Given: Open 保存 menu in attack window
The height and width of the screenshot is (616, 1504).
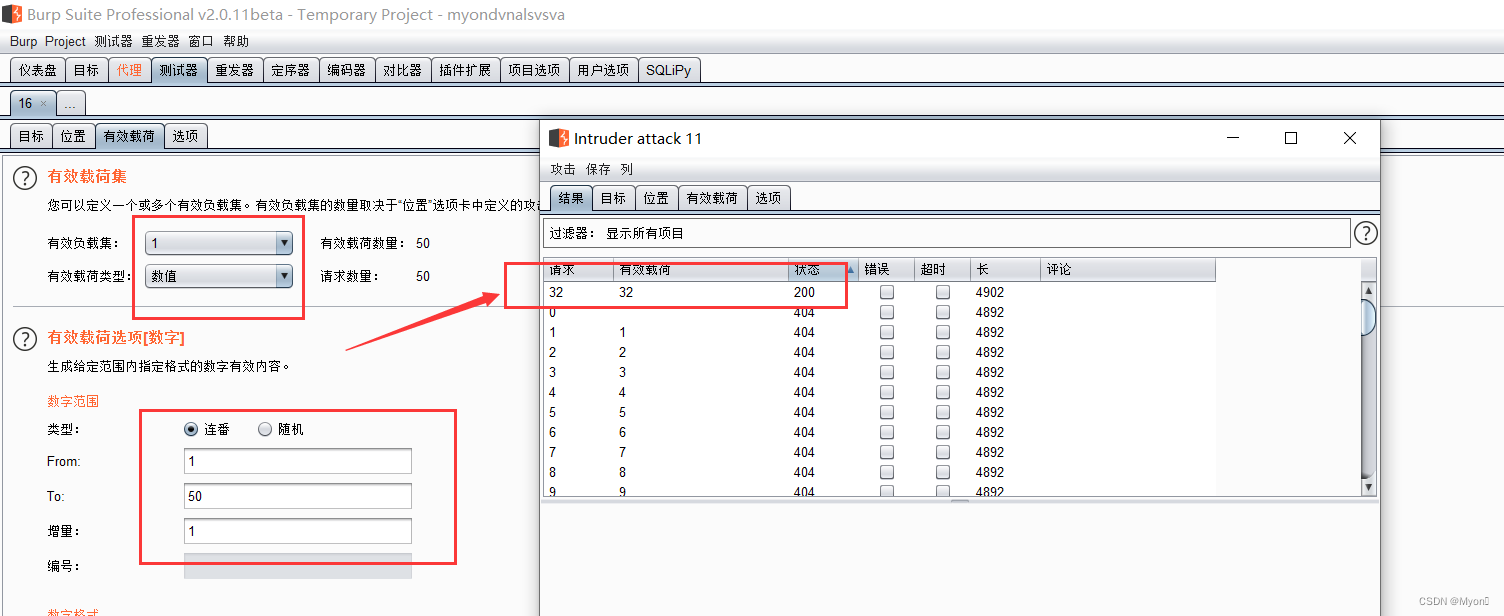Looking at the screenshot, I should click(x=598, y=169).
